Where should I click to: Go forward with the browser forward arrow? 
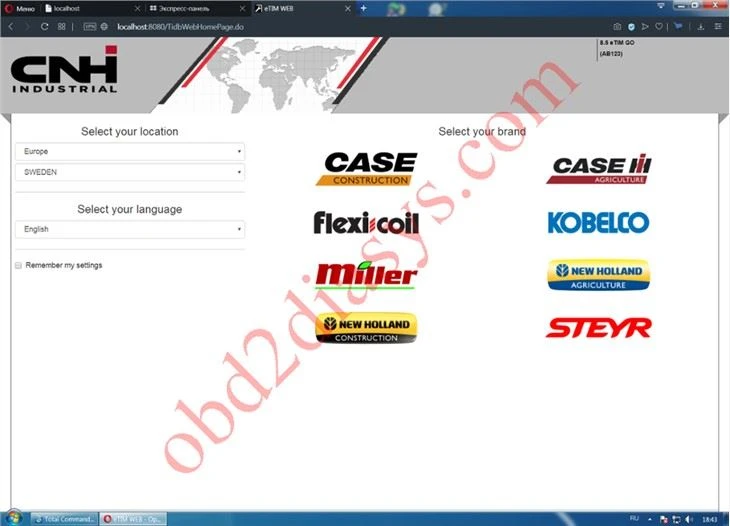coord(27,27)
